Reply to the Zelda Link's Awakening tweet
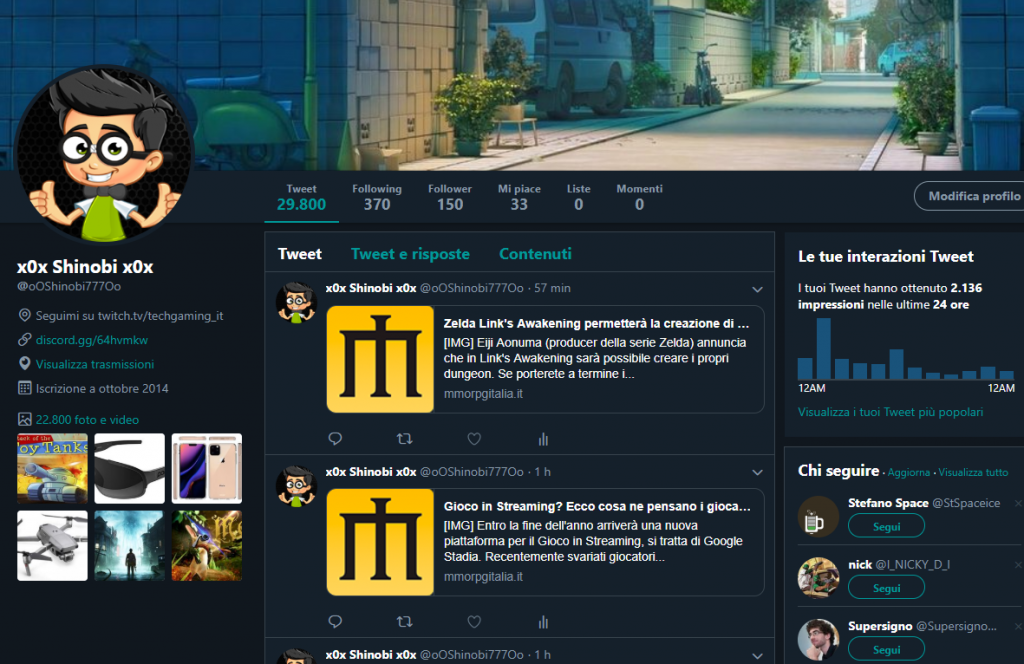The height and width of the screenshot is (664, 1024). point(335,439)
